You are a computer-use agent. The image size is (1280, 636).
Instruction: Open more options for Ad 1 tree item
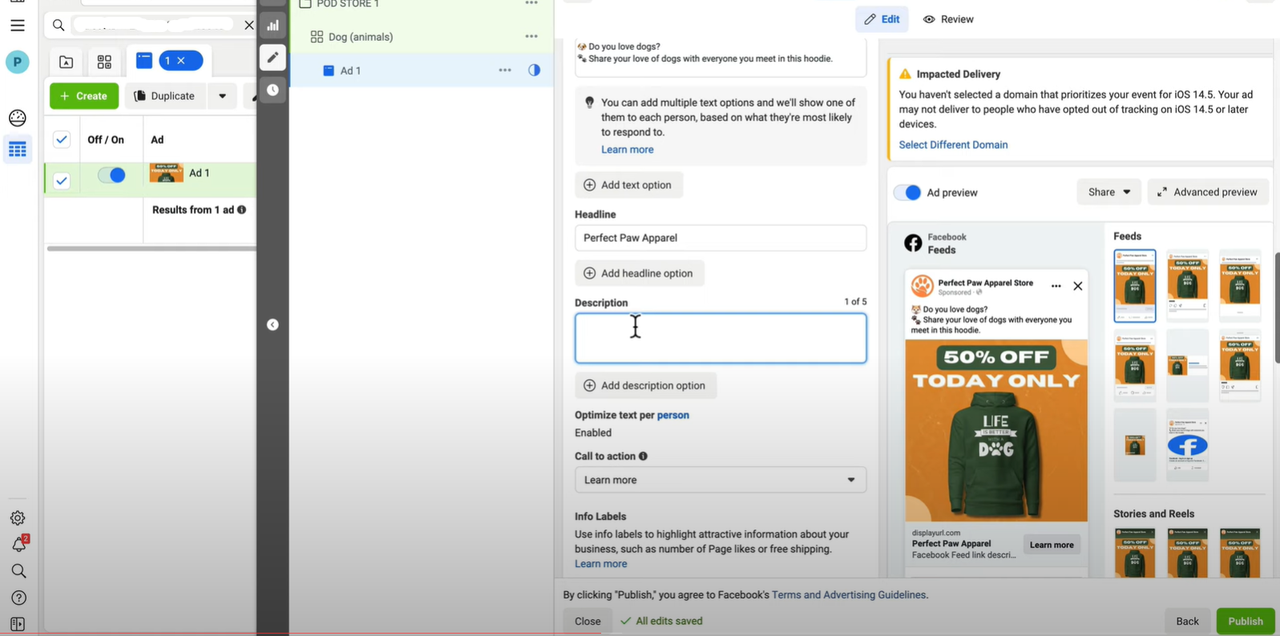click(505, 70)
